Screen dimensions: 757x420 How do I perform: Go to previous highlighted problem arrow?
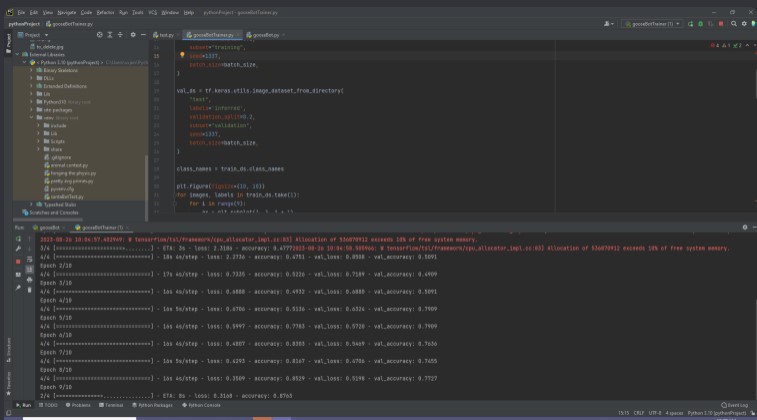(x=747, y=45)
